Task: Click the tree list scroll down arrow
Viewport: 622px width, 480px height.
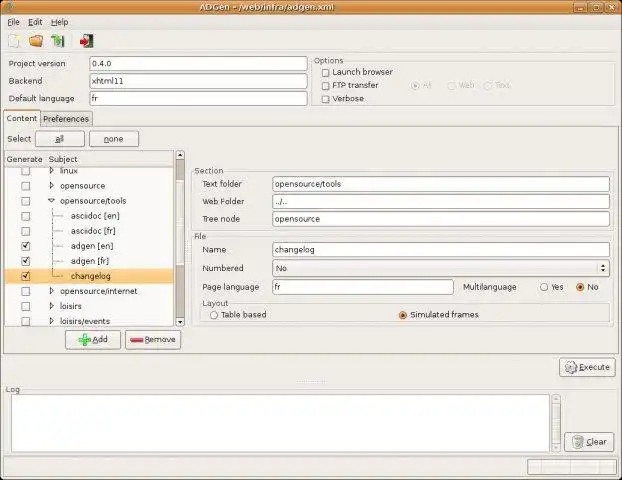Action: 180,322
